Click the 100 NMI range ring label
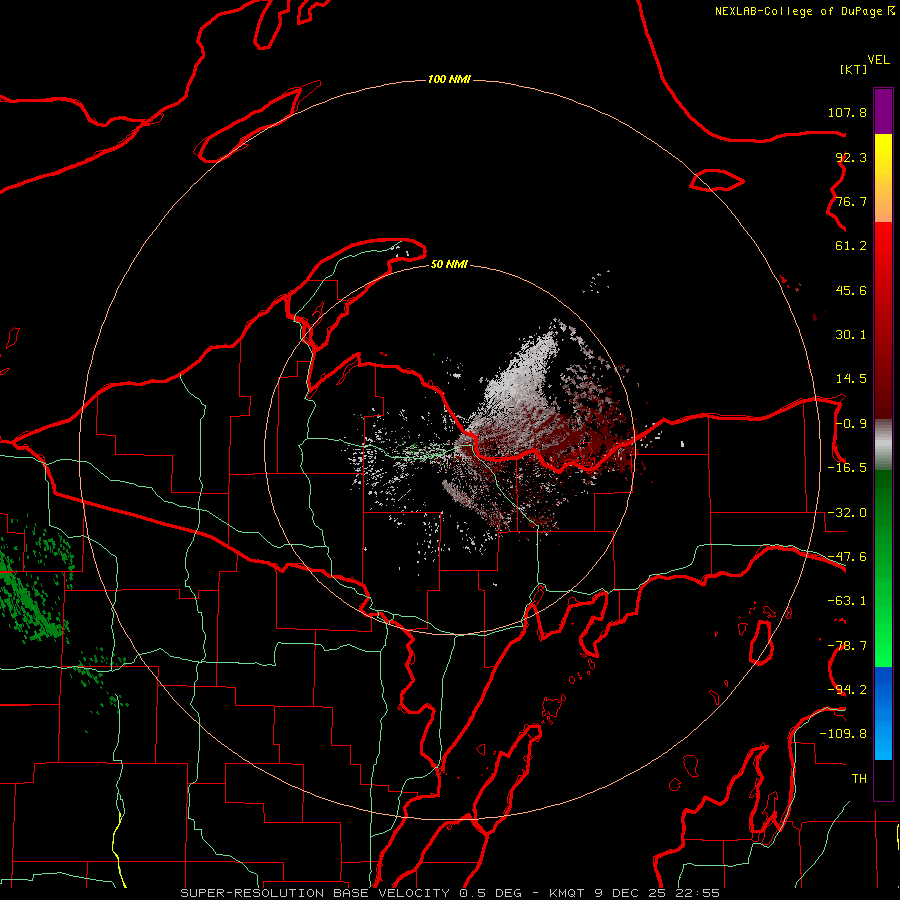 coord(449,79)
